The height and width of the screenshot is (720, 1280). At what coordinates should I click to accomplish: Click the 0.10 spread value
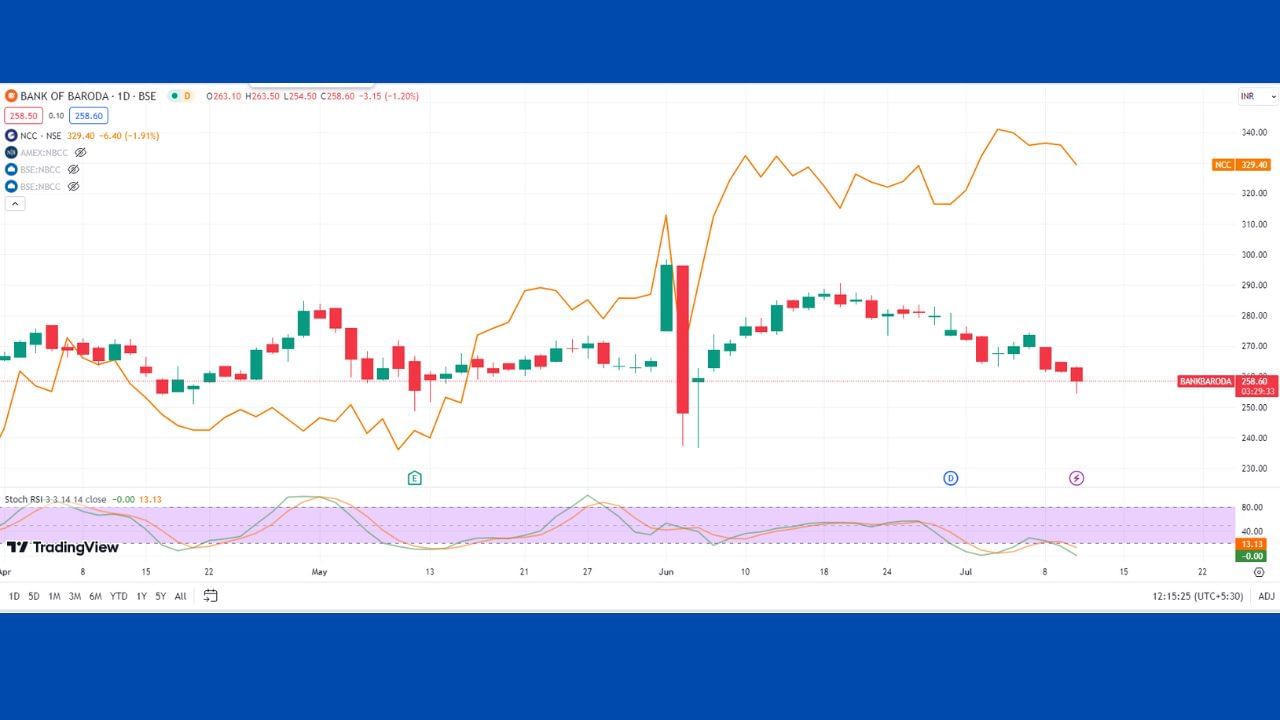coord(56,116)
